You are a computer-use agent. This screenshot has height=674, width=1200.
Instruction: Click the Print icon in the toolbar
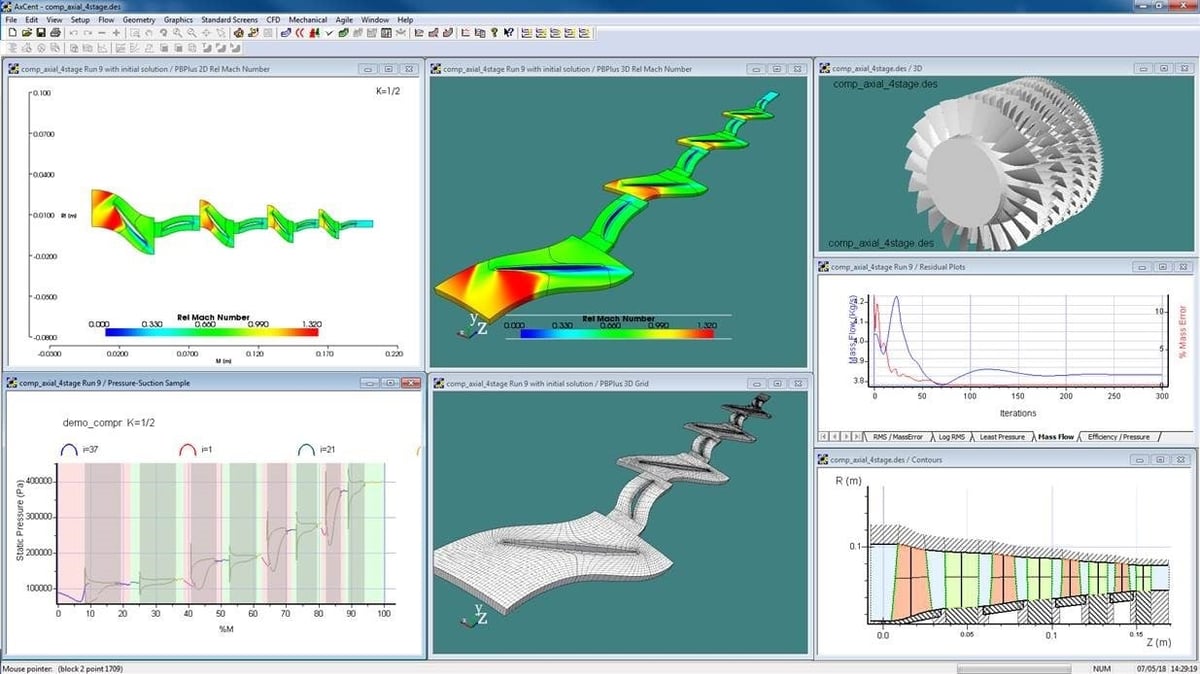tap(56, 35)
